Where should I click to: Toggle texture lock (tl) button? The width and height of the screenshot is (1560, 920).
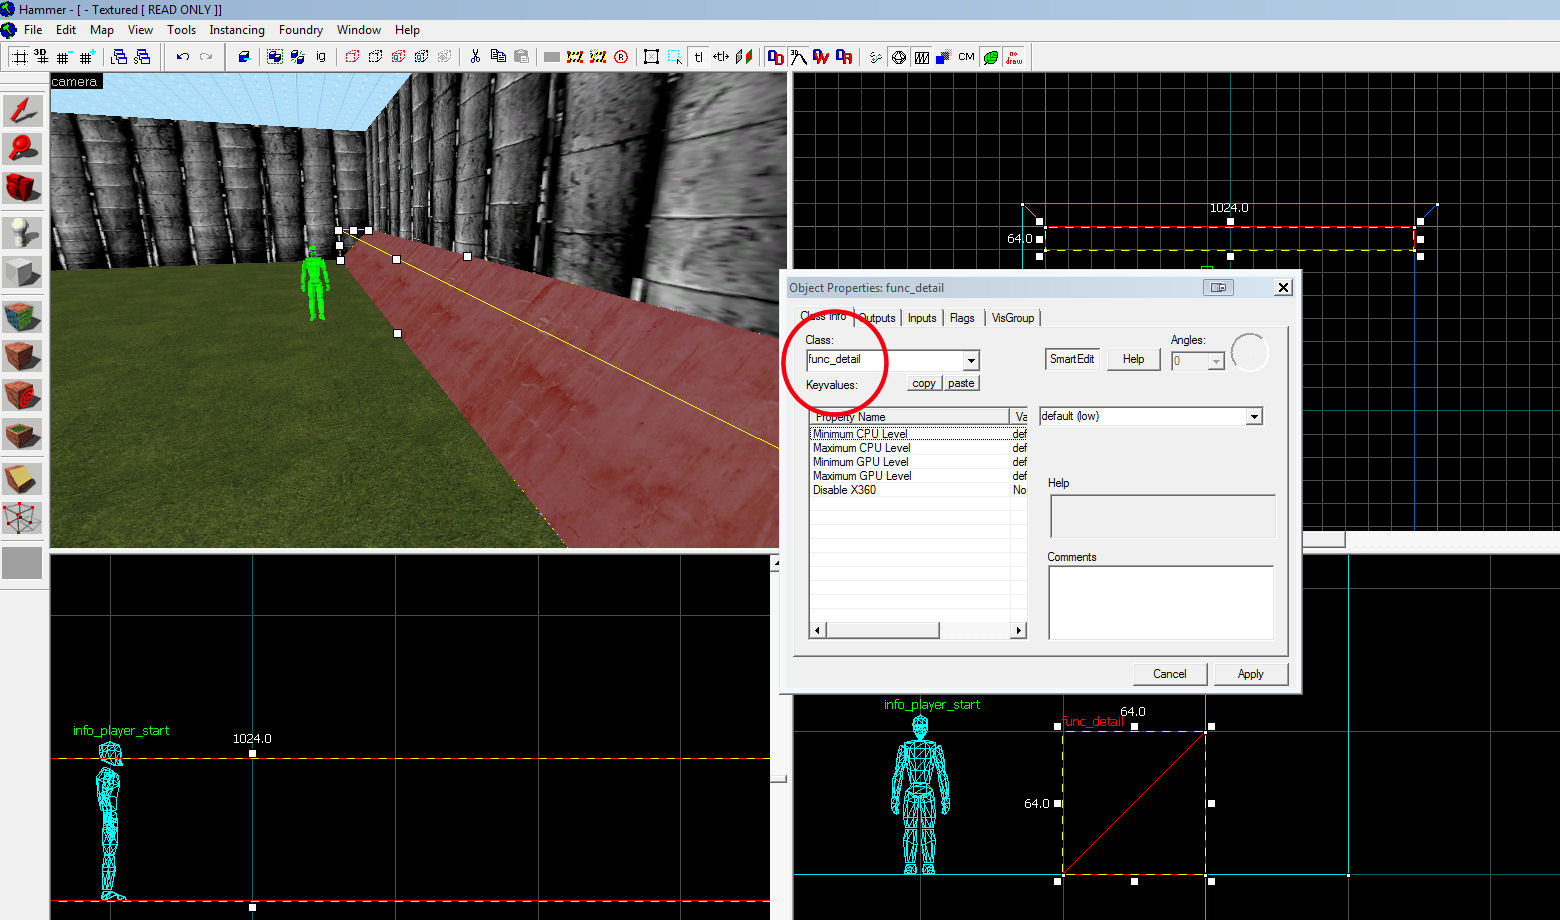click(698, 57)
